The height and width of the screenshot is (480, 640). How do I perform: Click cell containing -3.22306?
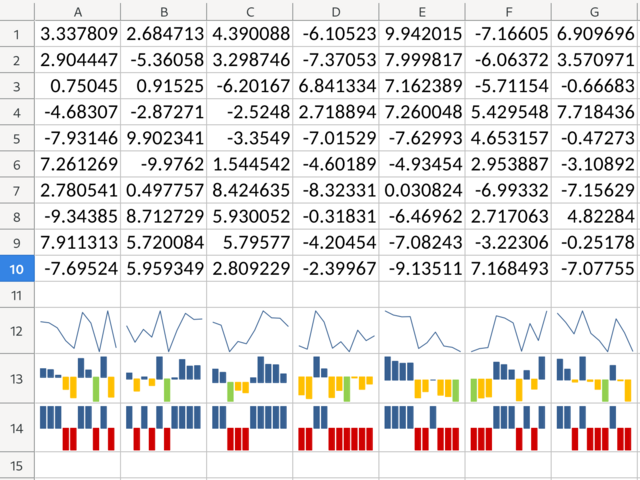coord(508,243)
